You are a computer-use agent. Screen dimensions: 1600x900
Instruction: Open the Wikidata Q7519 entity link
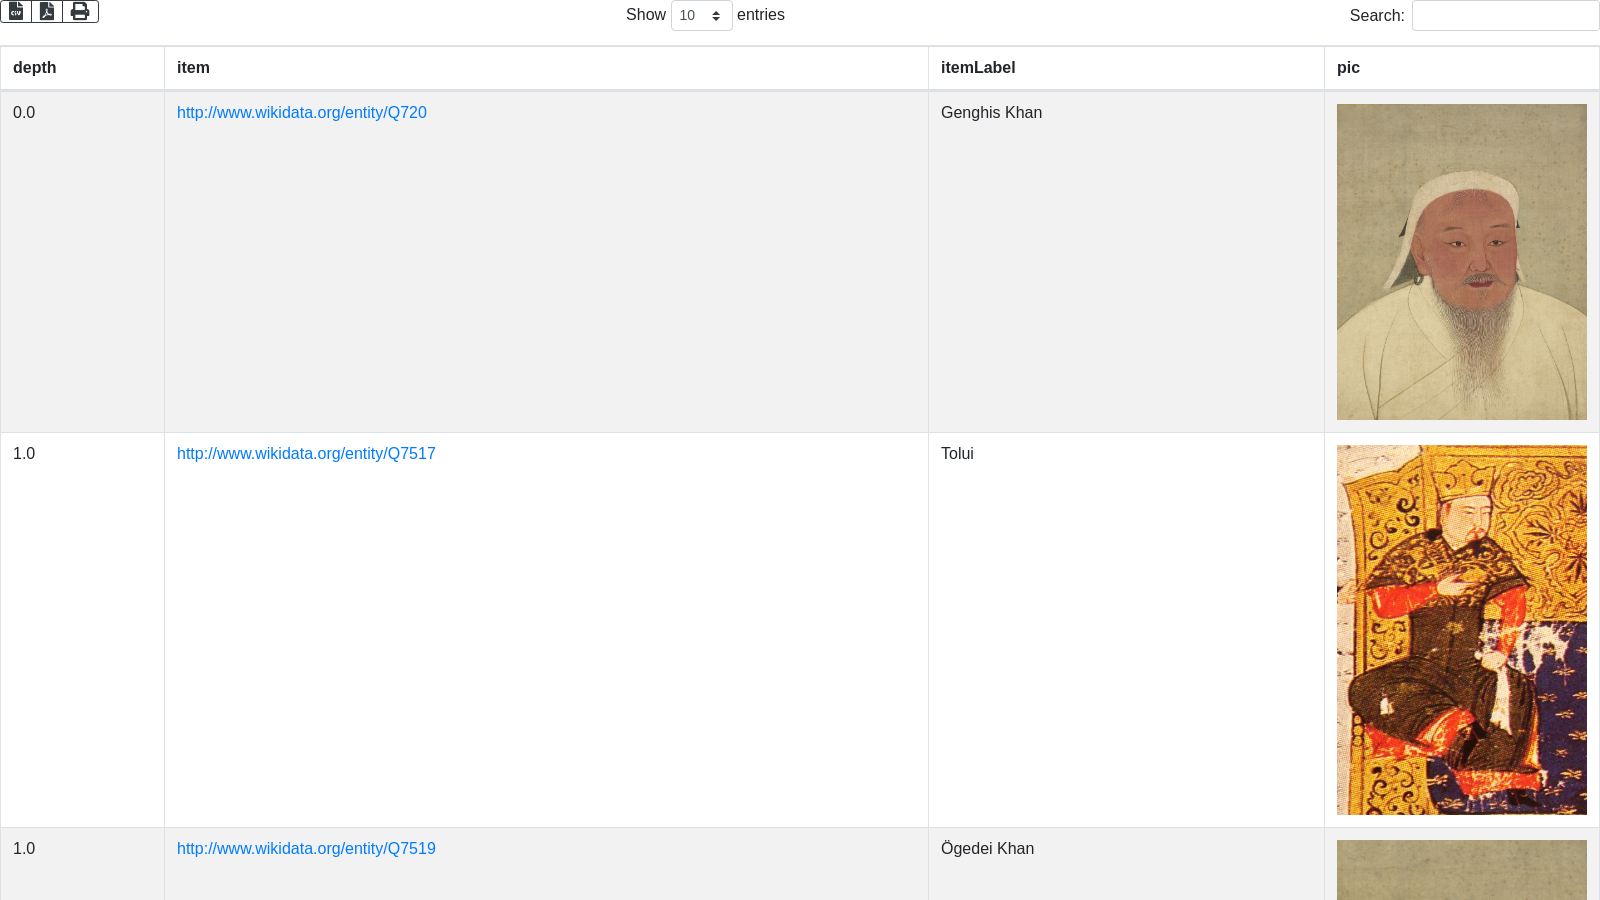[x=306, y=849]
